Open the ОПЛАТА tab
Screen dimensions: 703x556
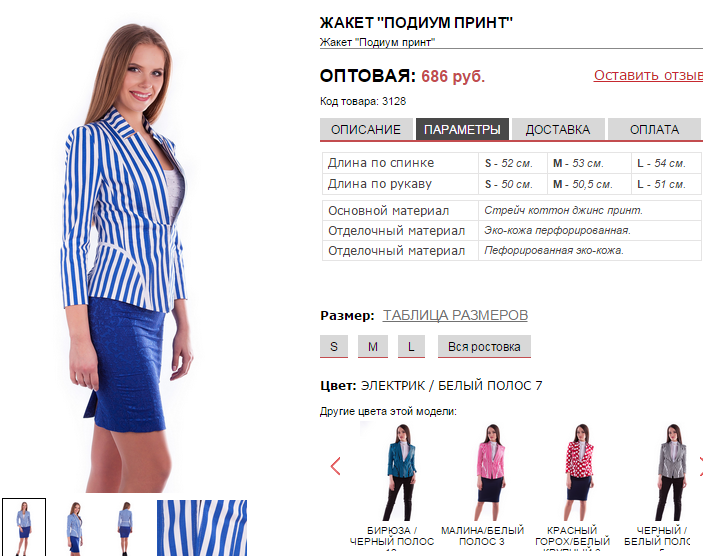click(x=654, y=129)
